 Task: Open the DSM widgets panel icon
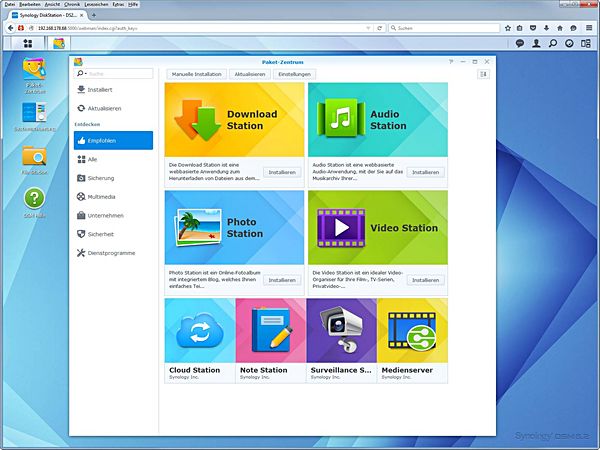coord(569,43)
